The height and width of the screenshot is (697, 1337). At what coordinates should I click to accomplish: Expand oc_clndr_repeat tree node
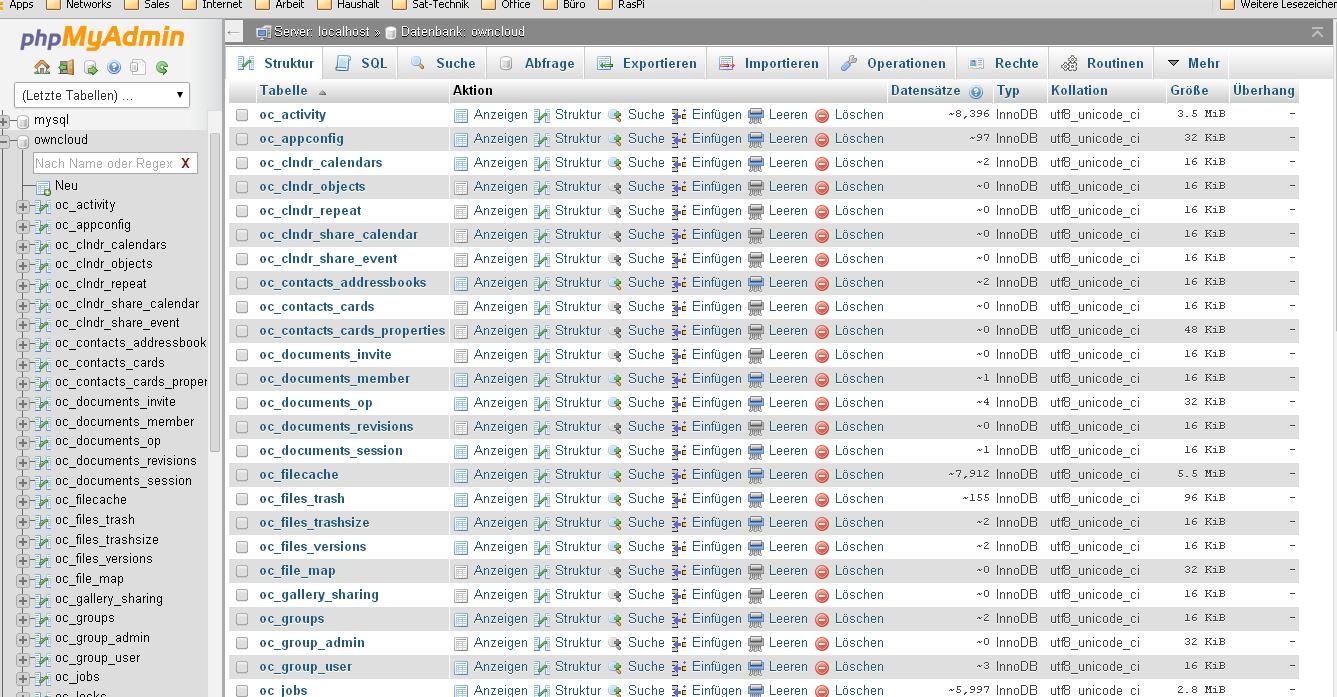pos(23,285)
